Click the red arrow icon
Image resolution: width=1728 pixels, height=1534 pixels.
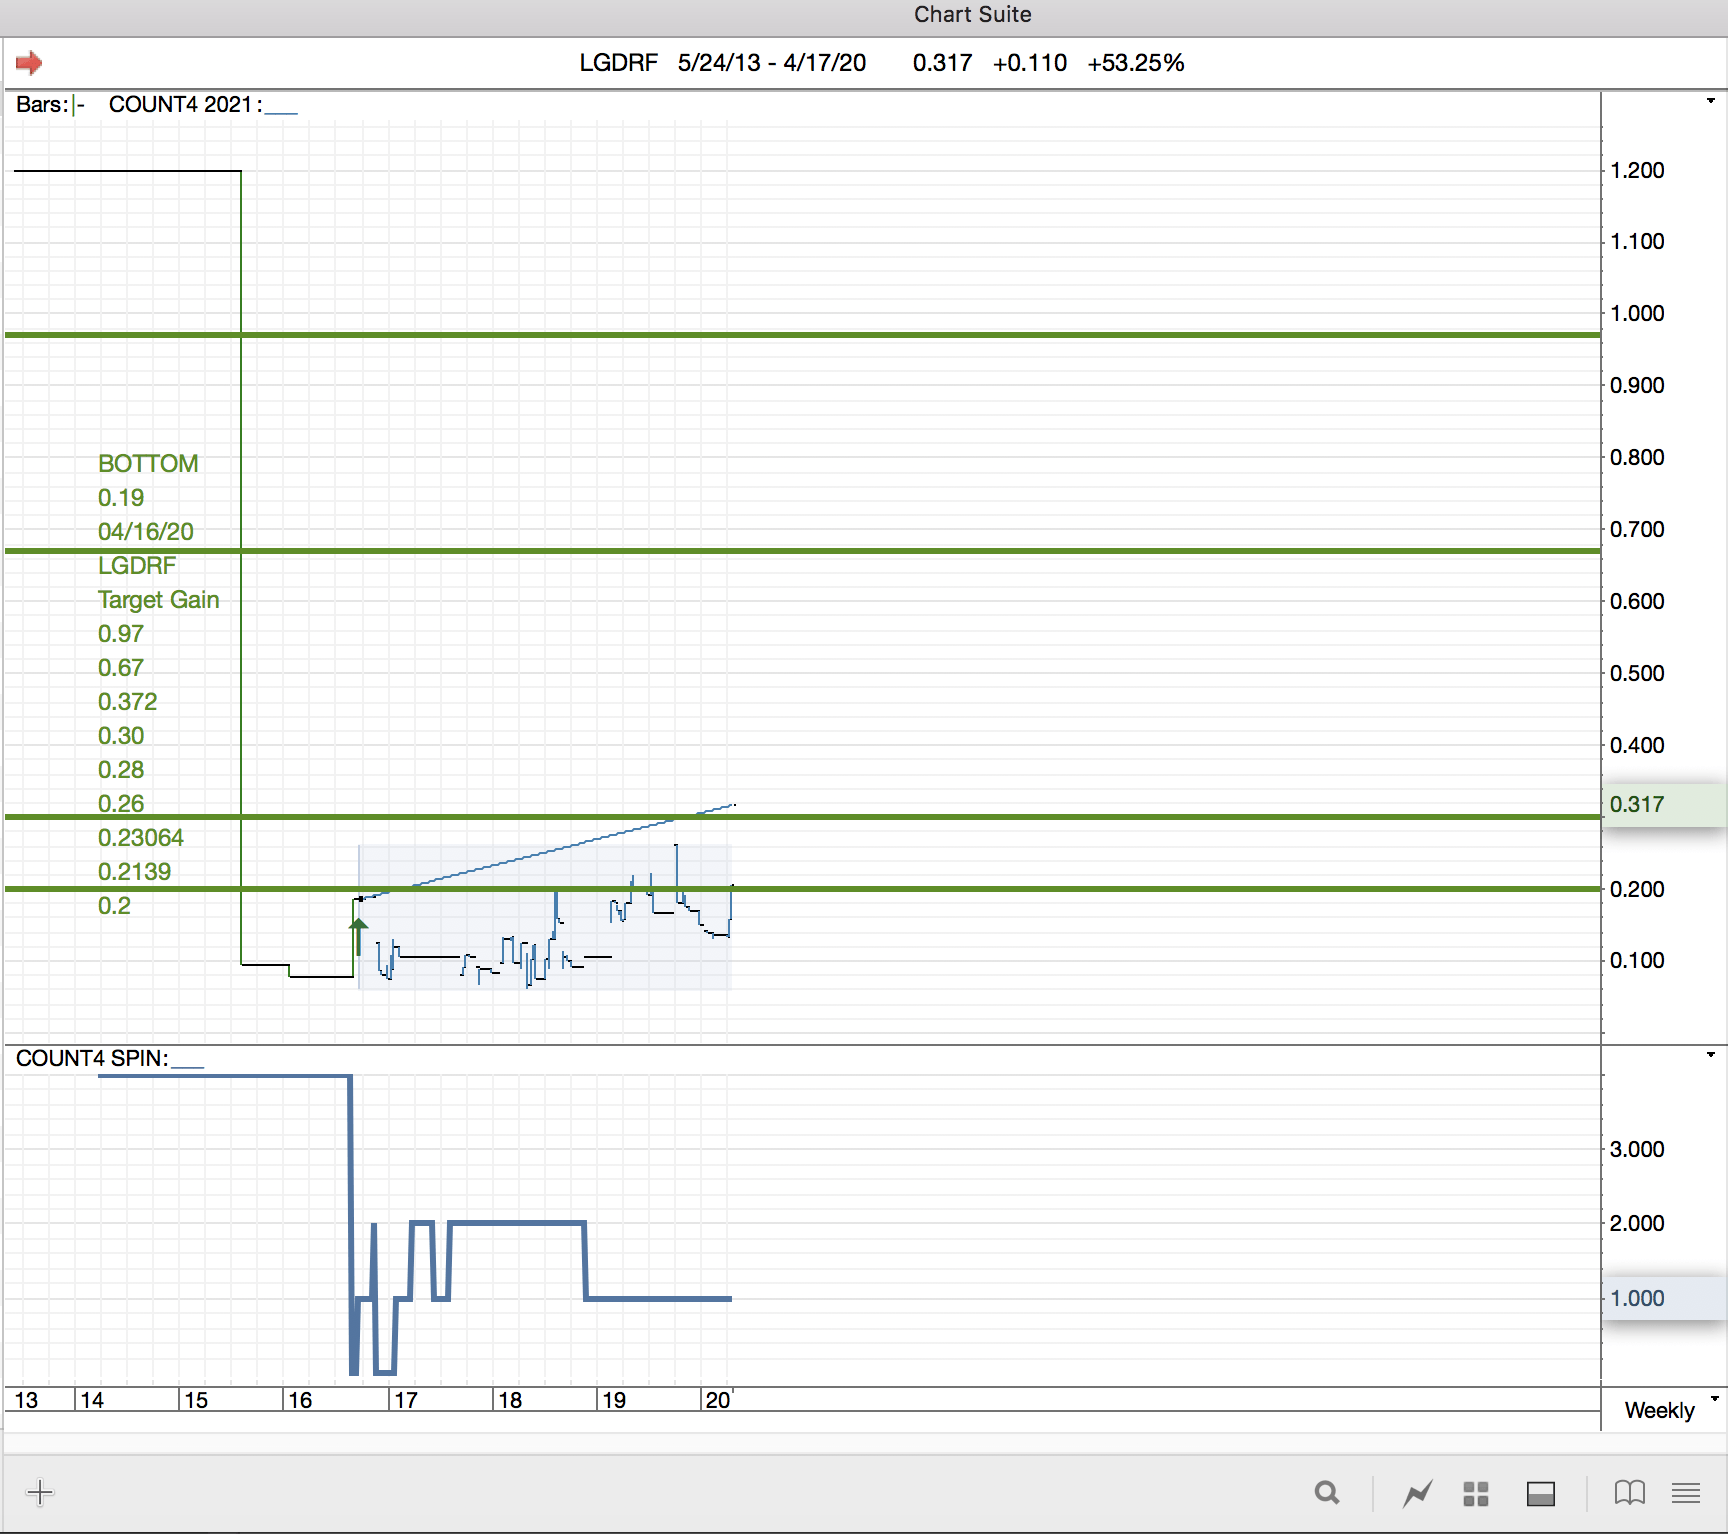(x=29, y=63)
